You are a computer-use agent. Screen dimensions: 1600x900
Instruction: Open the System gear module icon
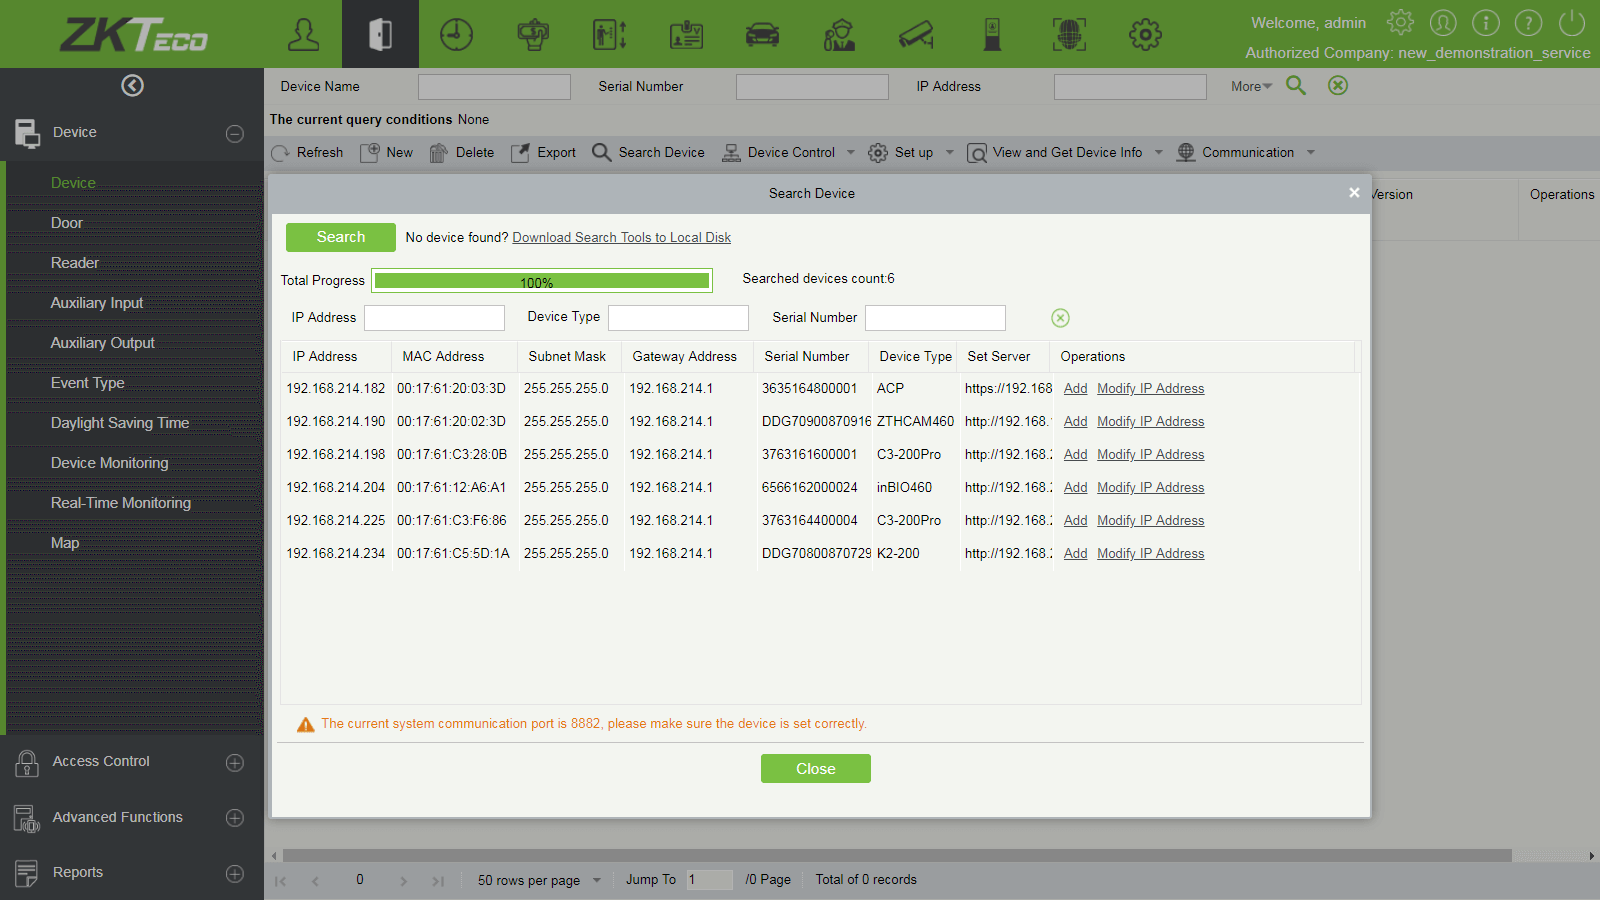[1145, 35]
